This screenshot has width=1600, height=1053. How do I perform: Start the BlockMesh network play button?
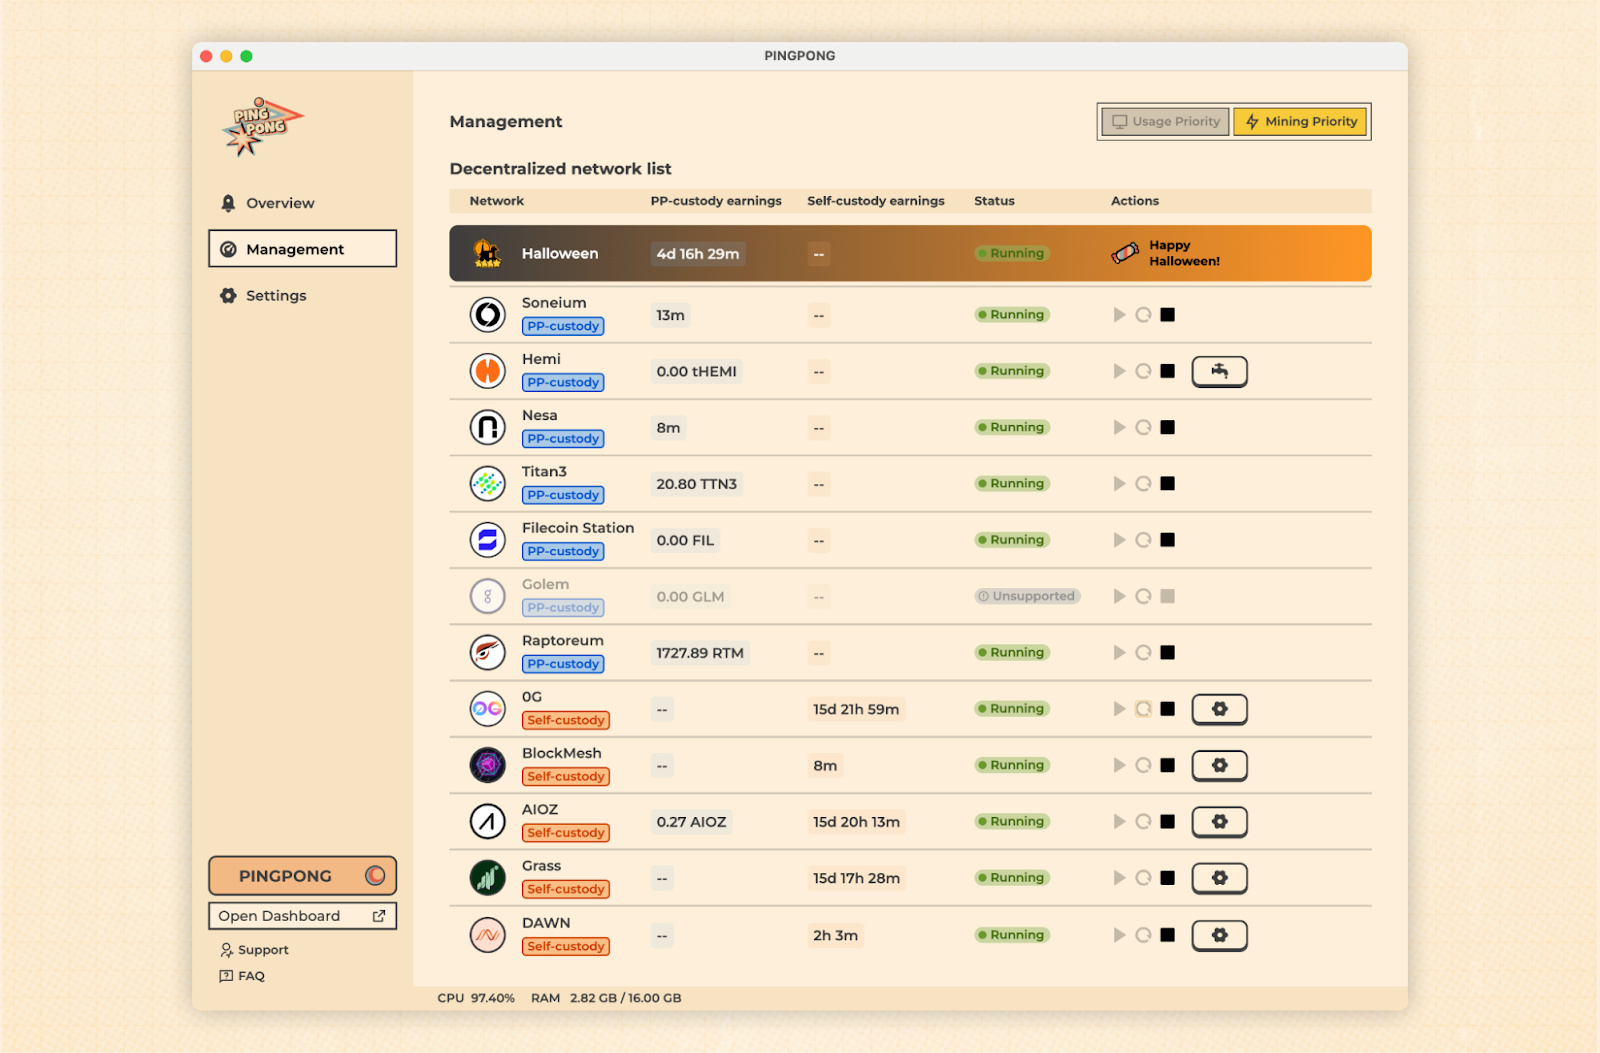[1119, 765]
